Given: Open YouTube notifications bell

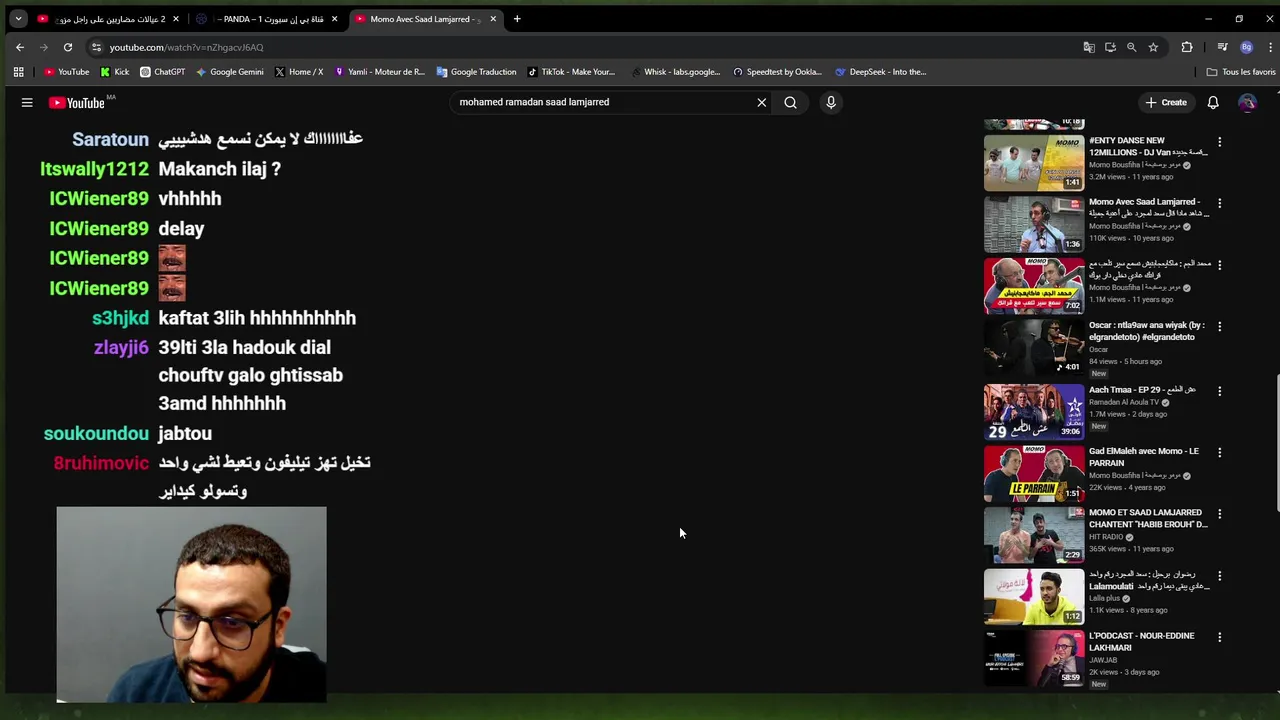Looking at the screenshot, I should 1212,102.
